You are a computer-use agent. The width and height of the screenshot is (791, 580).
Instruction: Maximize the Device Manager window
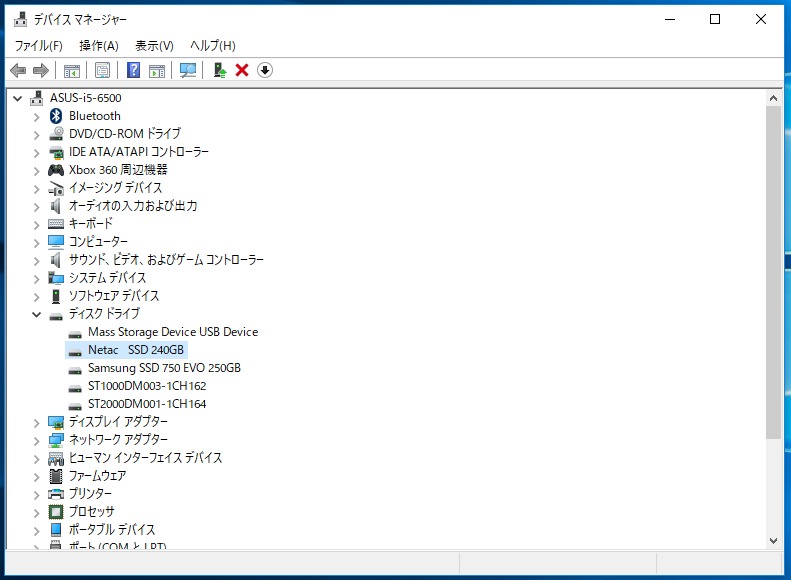pos(715,19)
